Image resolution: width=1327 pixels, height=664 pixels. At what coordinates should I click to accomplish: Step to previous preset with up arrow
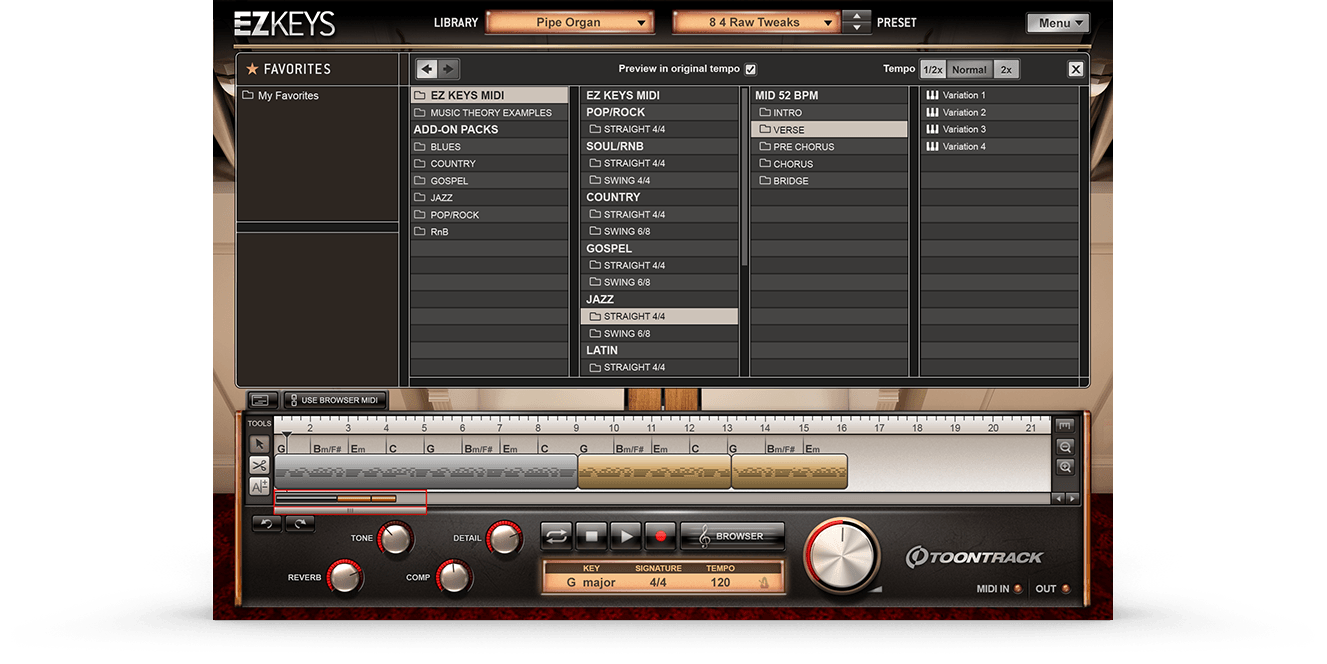pos(856,16)
